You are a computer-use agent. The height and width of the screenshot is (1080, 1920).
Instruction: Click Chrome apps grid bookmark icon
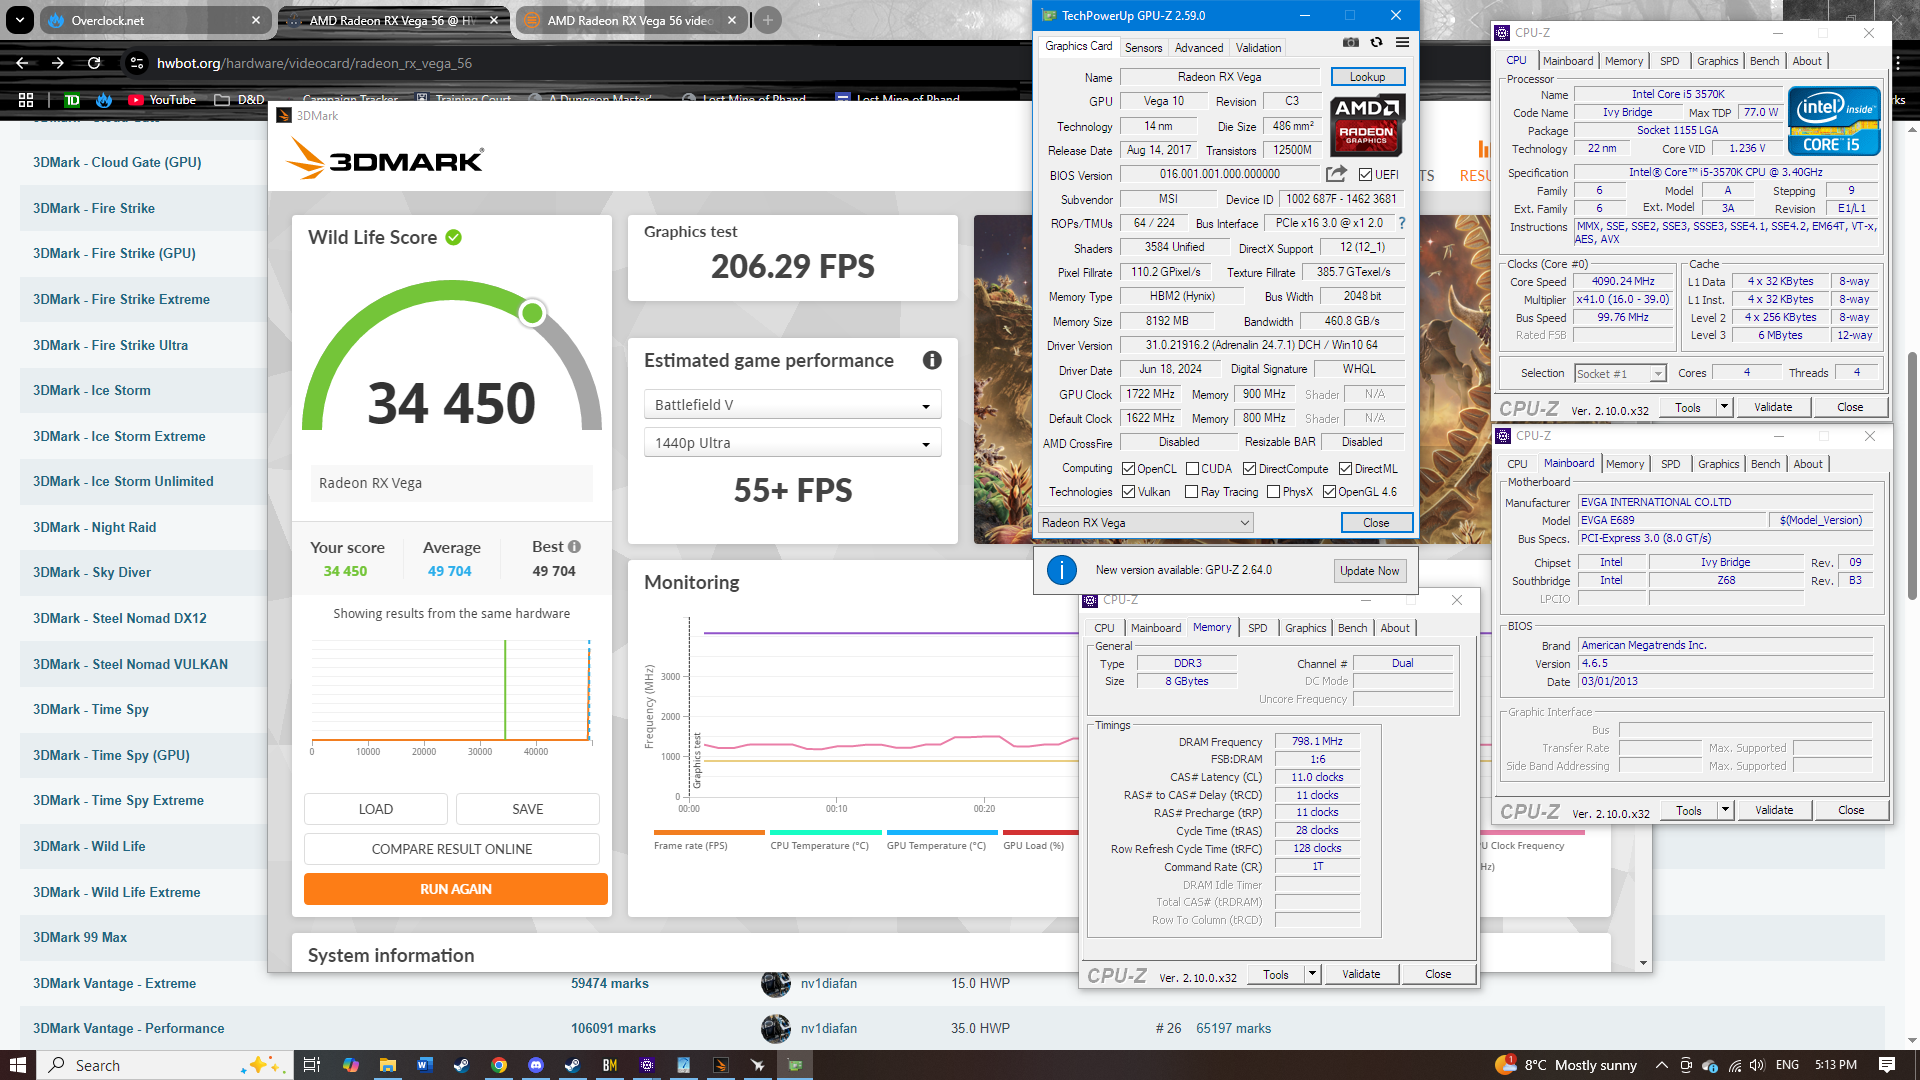26,100
